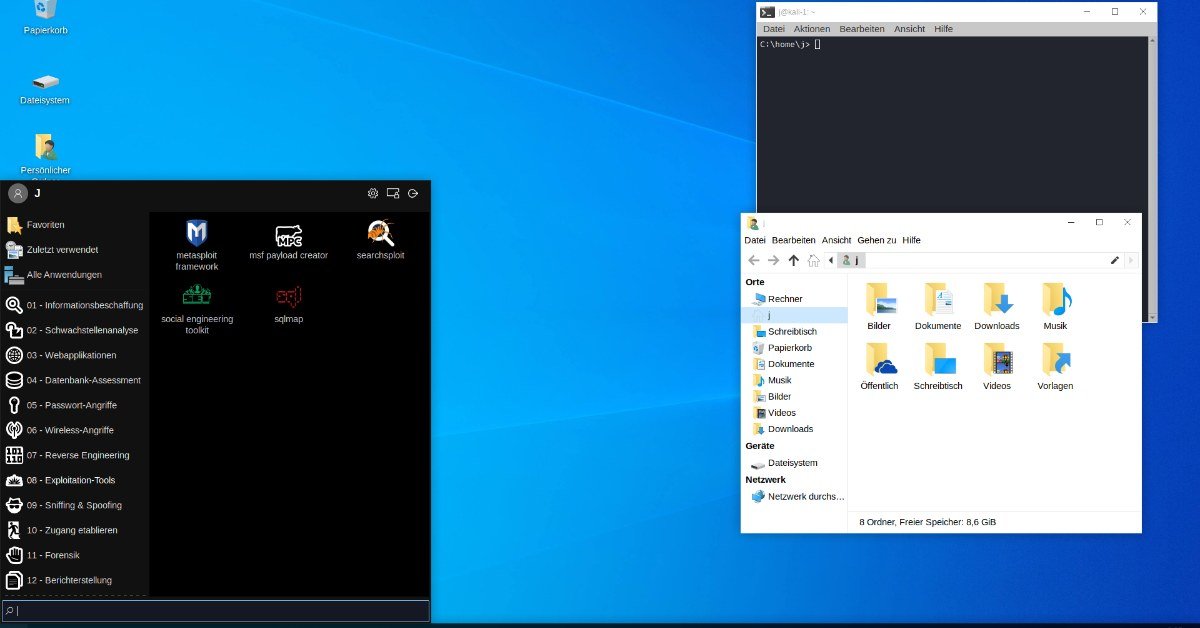Go to home folder via house icon
Screen dimensions: 1200x628
point(813,260)
